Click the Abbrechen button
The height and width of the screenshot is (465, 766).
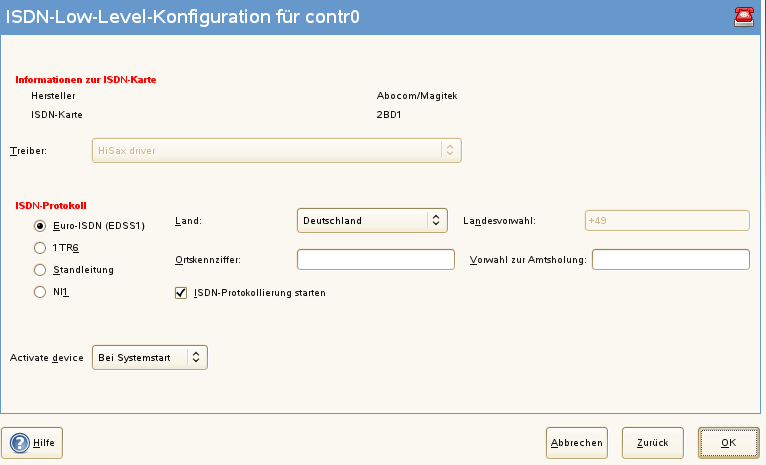pos(577,442)
